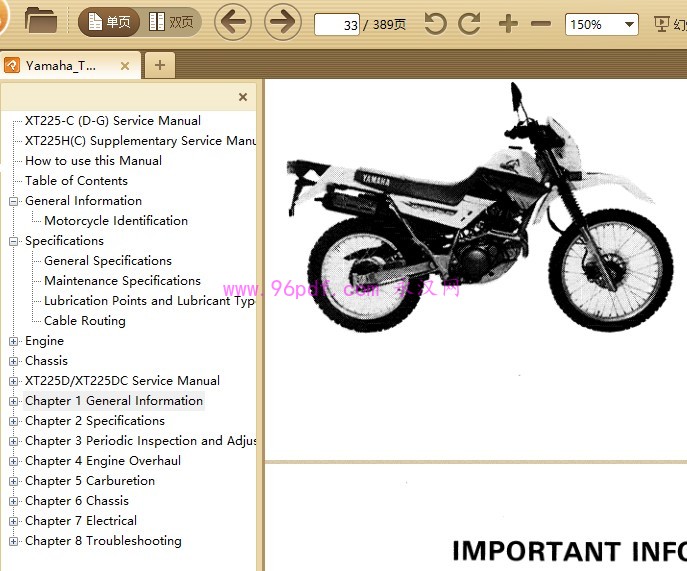Expand Chapter 8 Troubleshooting node

(14, 541)
